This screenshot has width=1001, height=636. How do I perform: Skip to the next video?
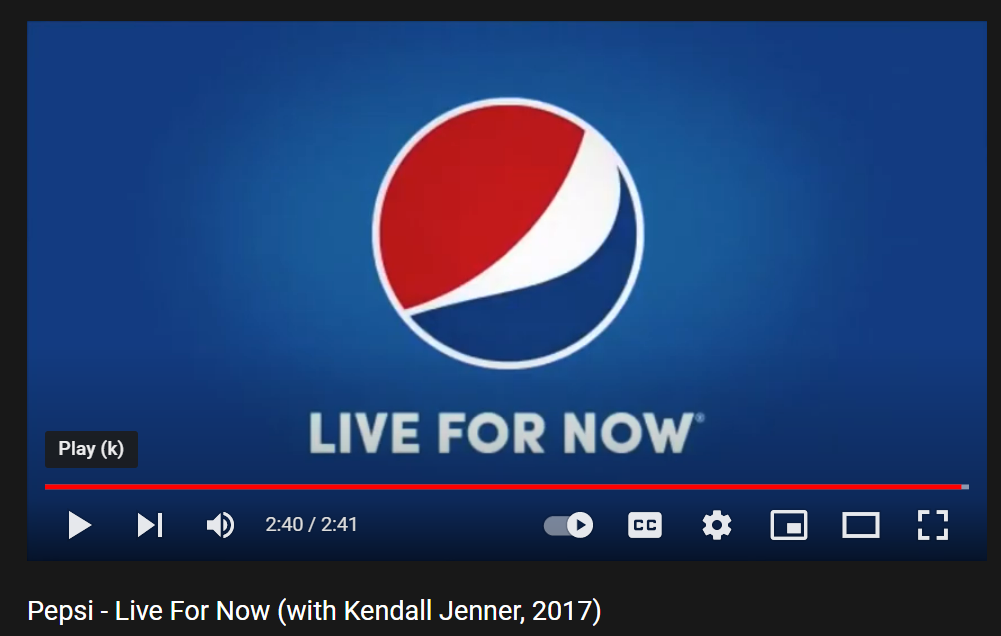point(150,525)
